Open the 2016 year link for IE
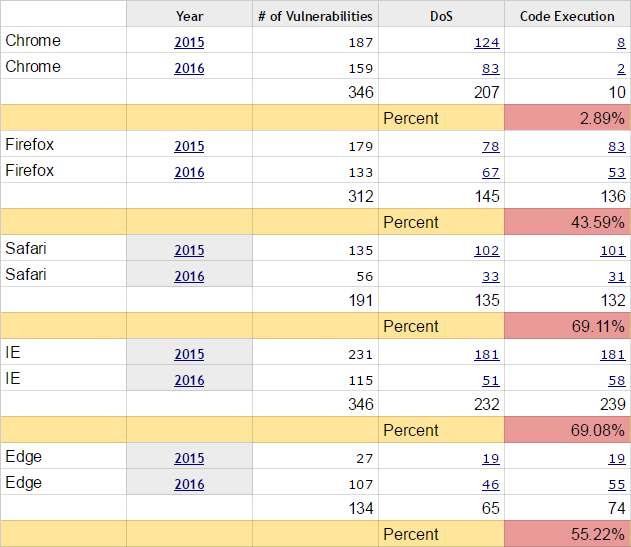 pos(189,380)
